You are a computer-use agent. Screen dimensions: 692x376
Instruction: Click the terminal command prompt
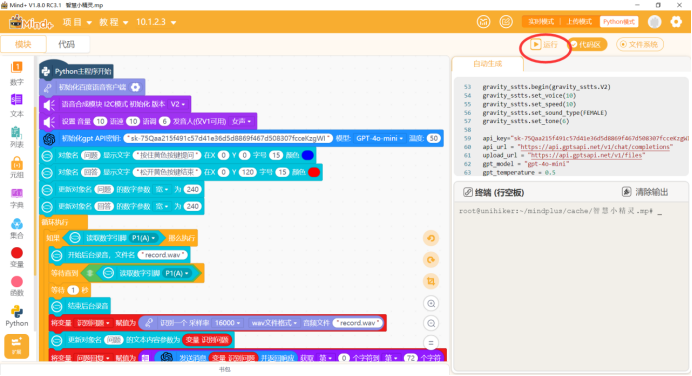click(560, 211)
